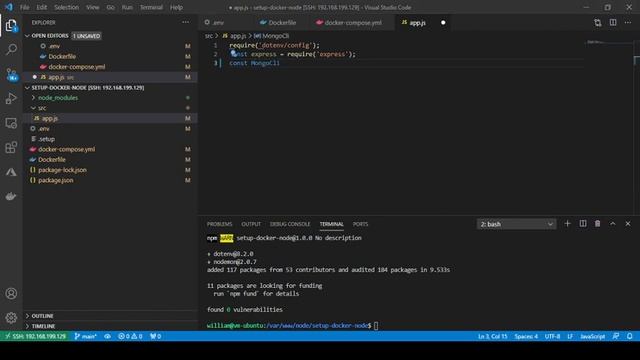The width and height of the screenshot is (640, 360).
Task: Open the Source Control view icon
Action: [x=11, y=74]
